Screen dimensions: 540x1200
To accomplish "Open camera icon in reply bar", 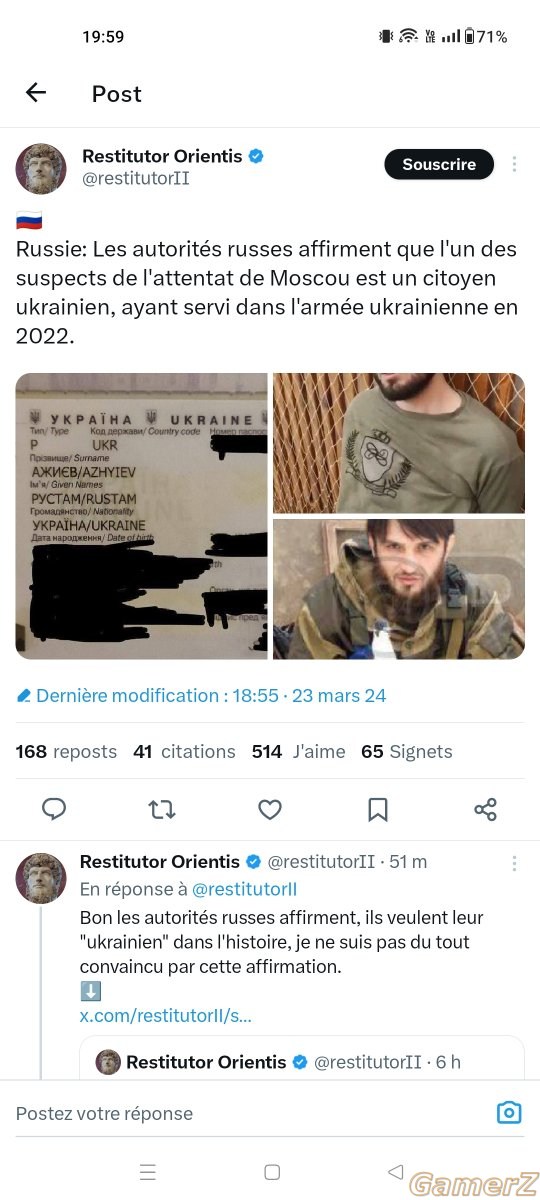I will (509, 1113).
